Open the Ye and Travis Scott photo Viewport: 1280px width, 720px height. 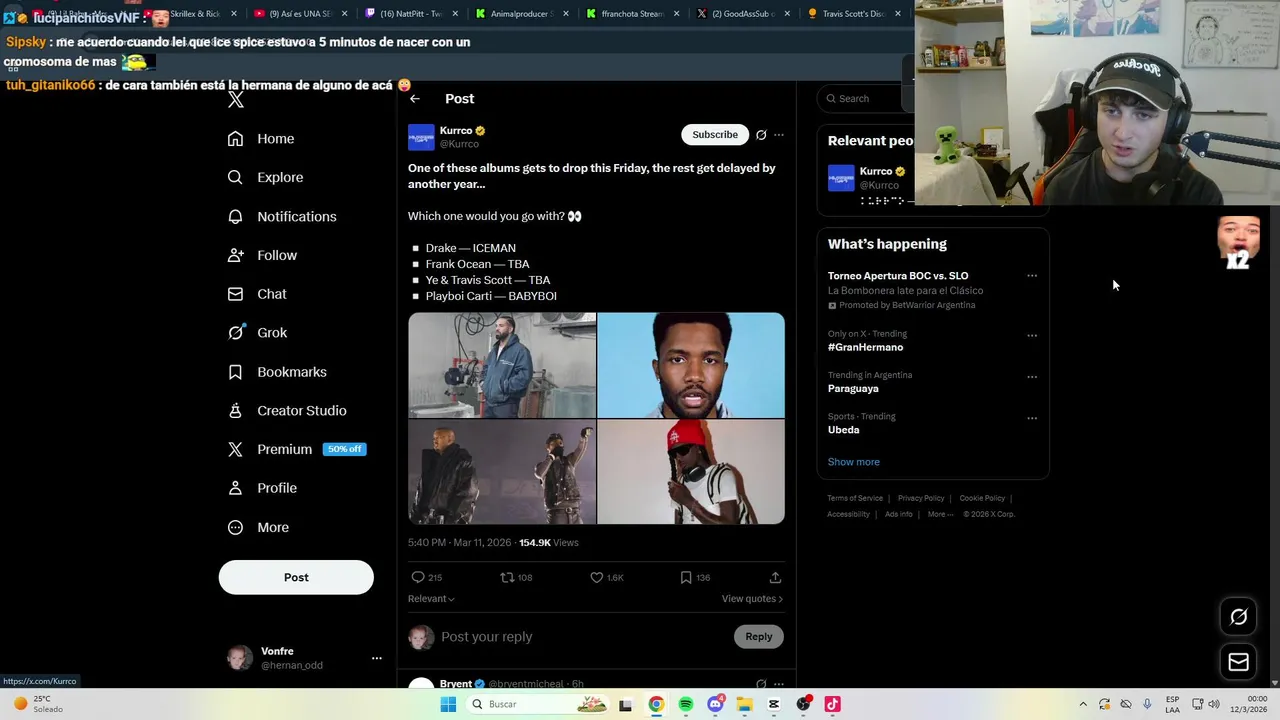[x=502, y=472]
